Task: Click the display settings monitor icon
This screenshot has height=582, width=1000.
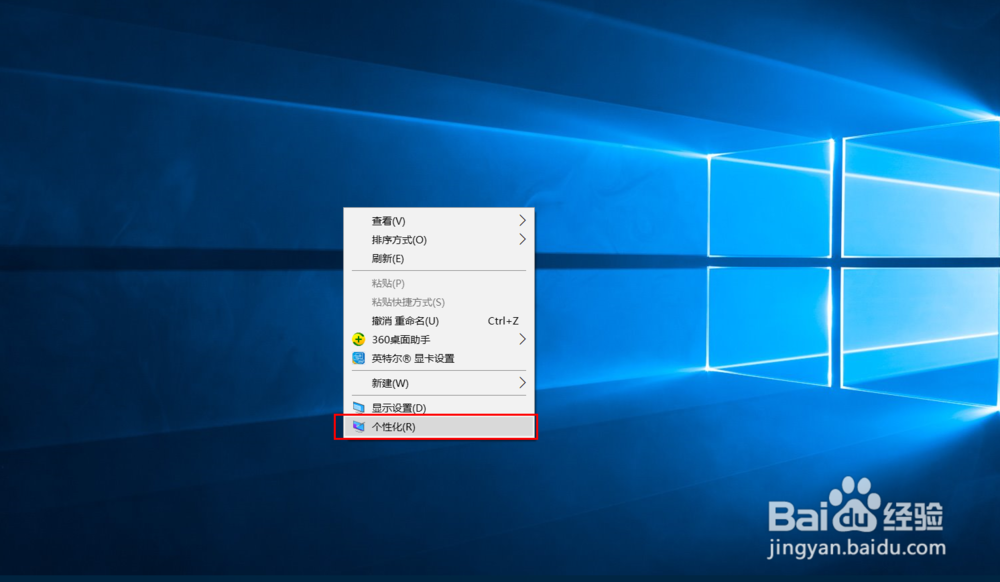Action: 358,408
